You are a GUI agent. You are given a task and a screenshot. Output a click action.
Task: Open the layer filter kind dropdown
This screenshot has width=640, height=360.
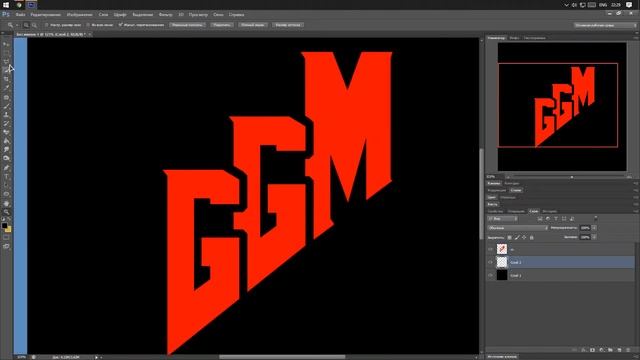point(503,219)
